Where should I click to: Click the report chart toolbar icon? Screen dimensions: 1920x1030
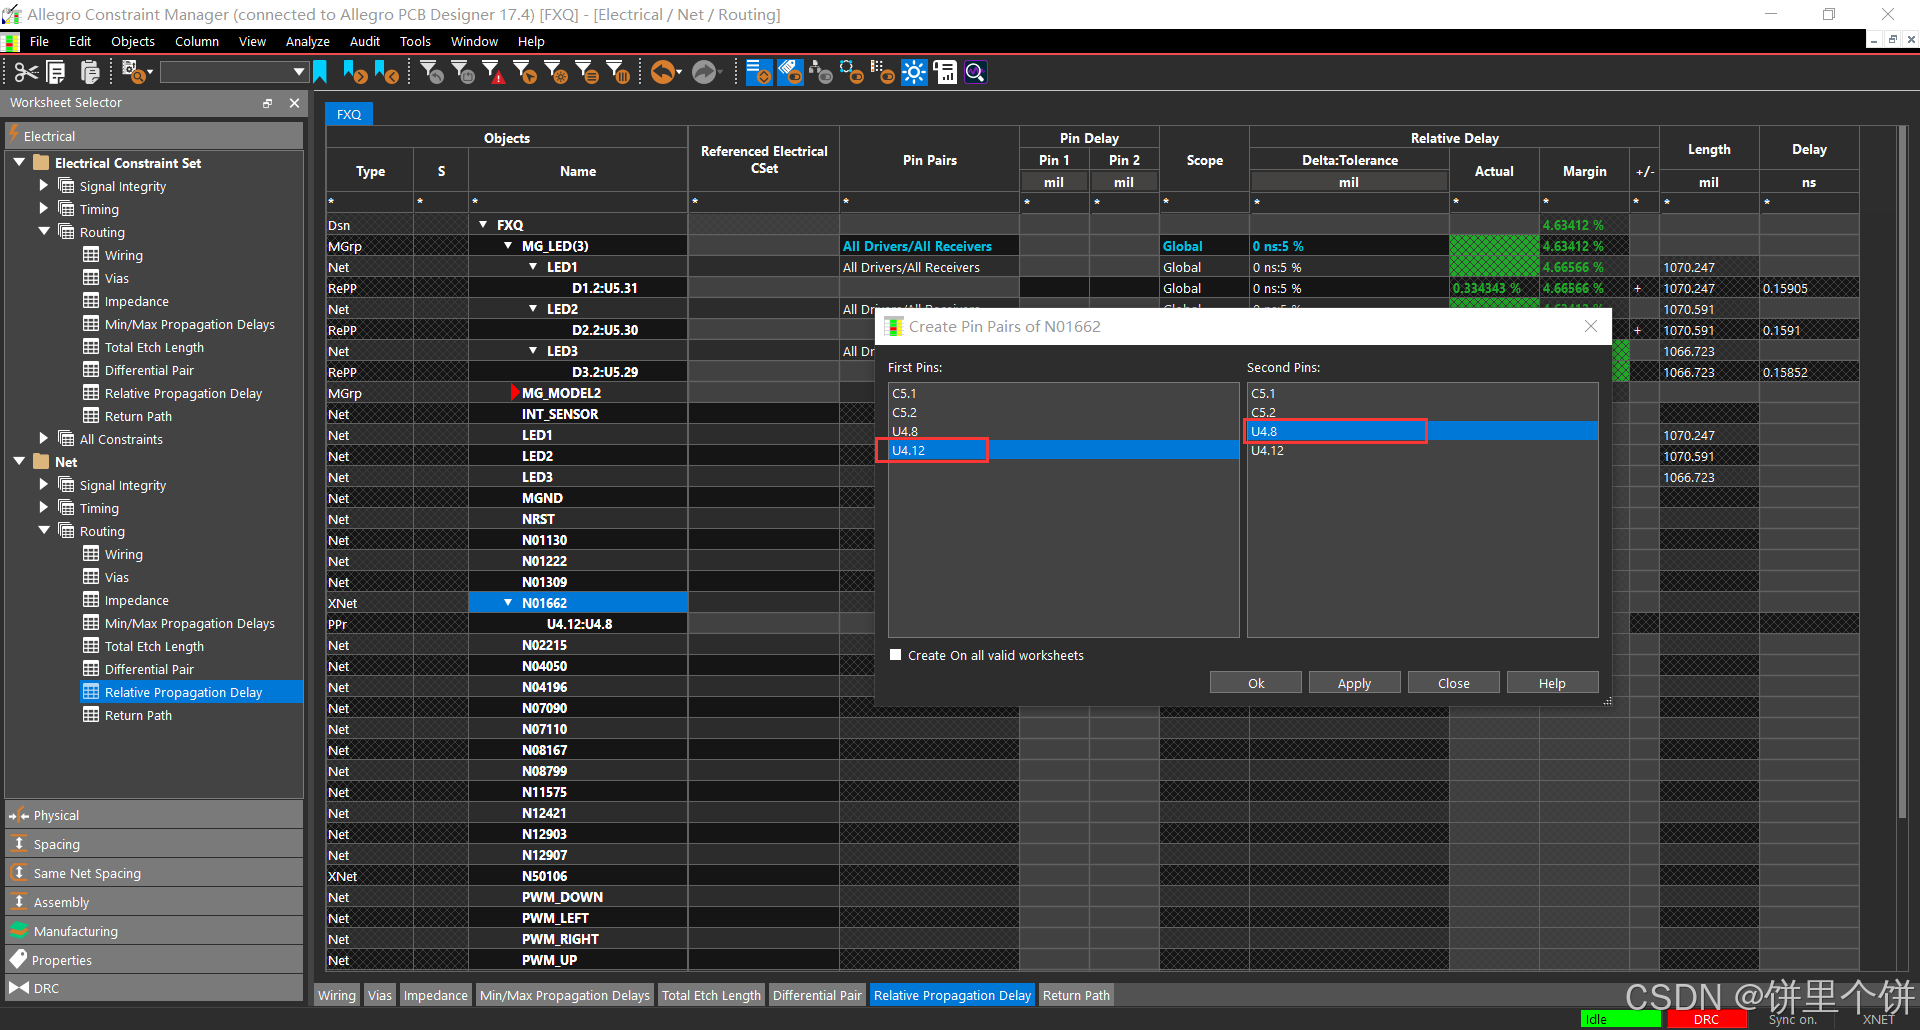point(945,72)
